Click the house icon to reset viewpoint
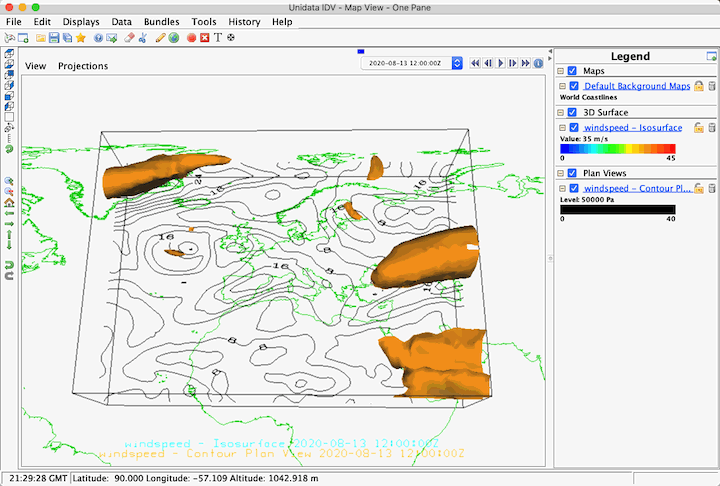This screenshot has width=720, height=486. [9, 202]
